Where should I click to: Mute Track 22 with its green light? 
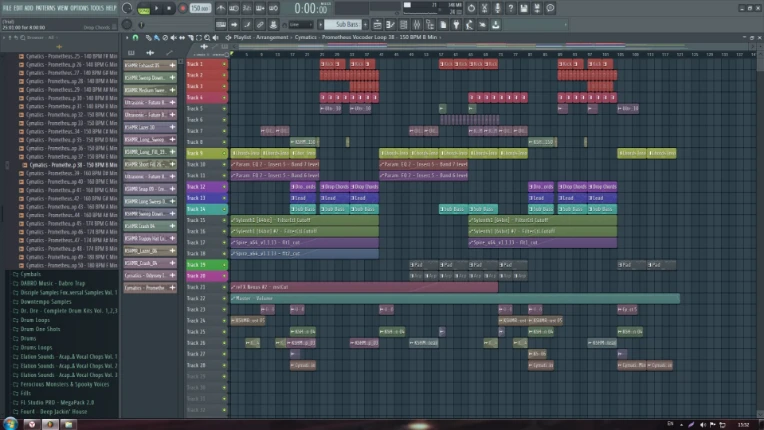[x=224, y=298]
